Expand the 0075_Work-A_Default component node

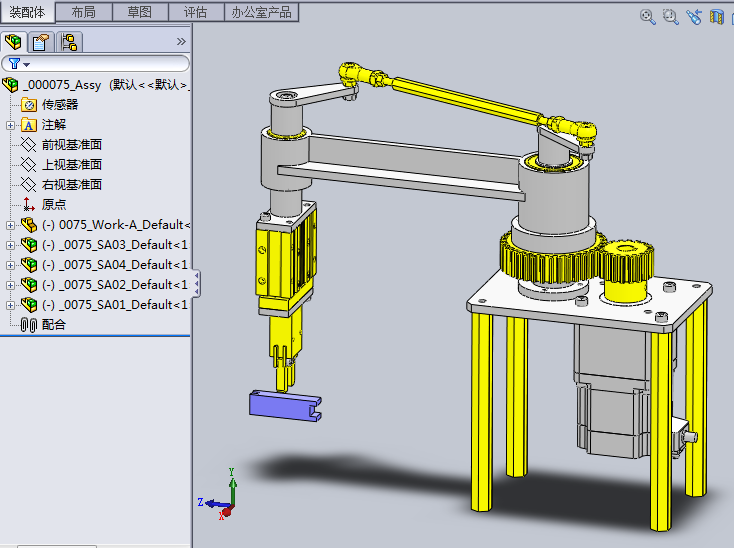pos(11,225)
